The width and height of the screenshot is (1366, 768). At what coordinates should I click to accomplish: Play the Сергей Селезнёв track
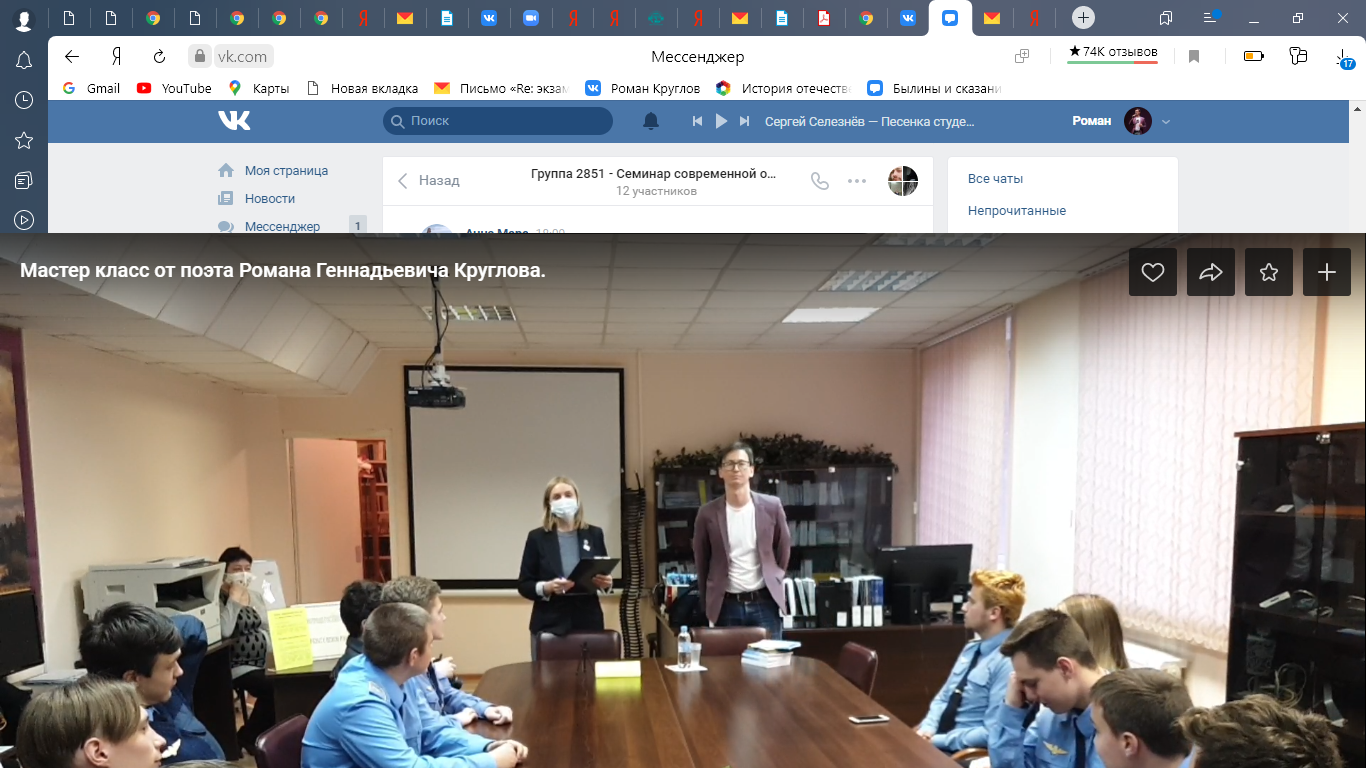tap(721, 121)
